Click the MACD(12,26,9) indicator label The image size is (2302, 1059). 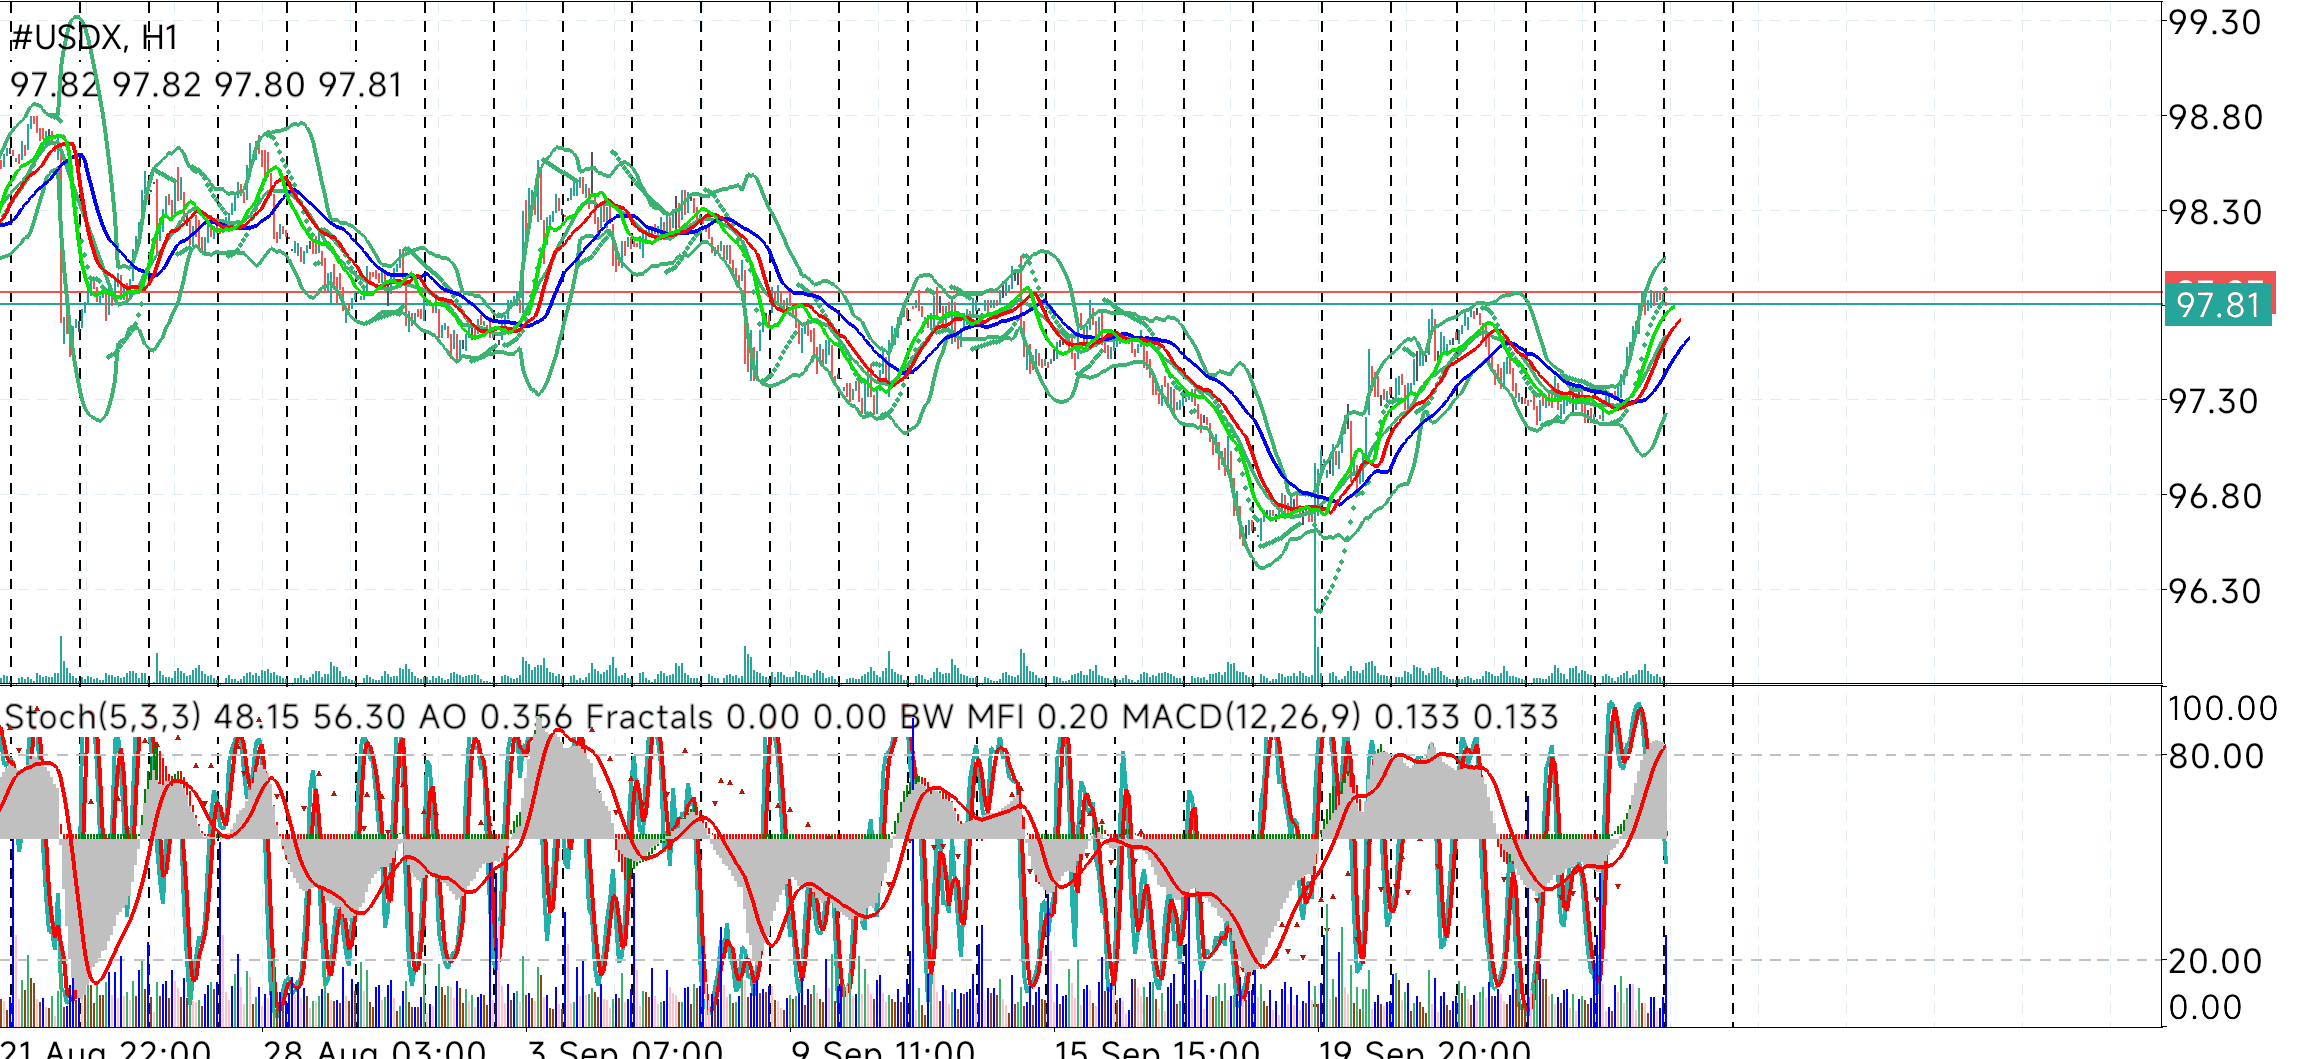click(1242, 717)
